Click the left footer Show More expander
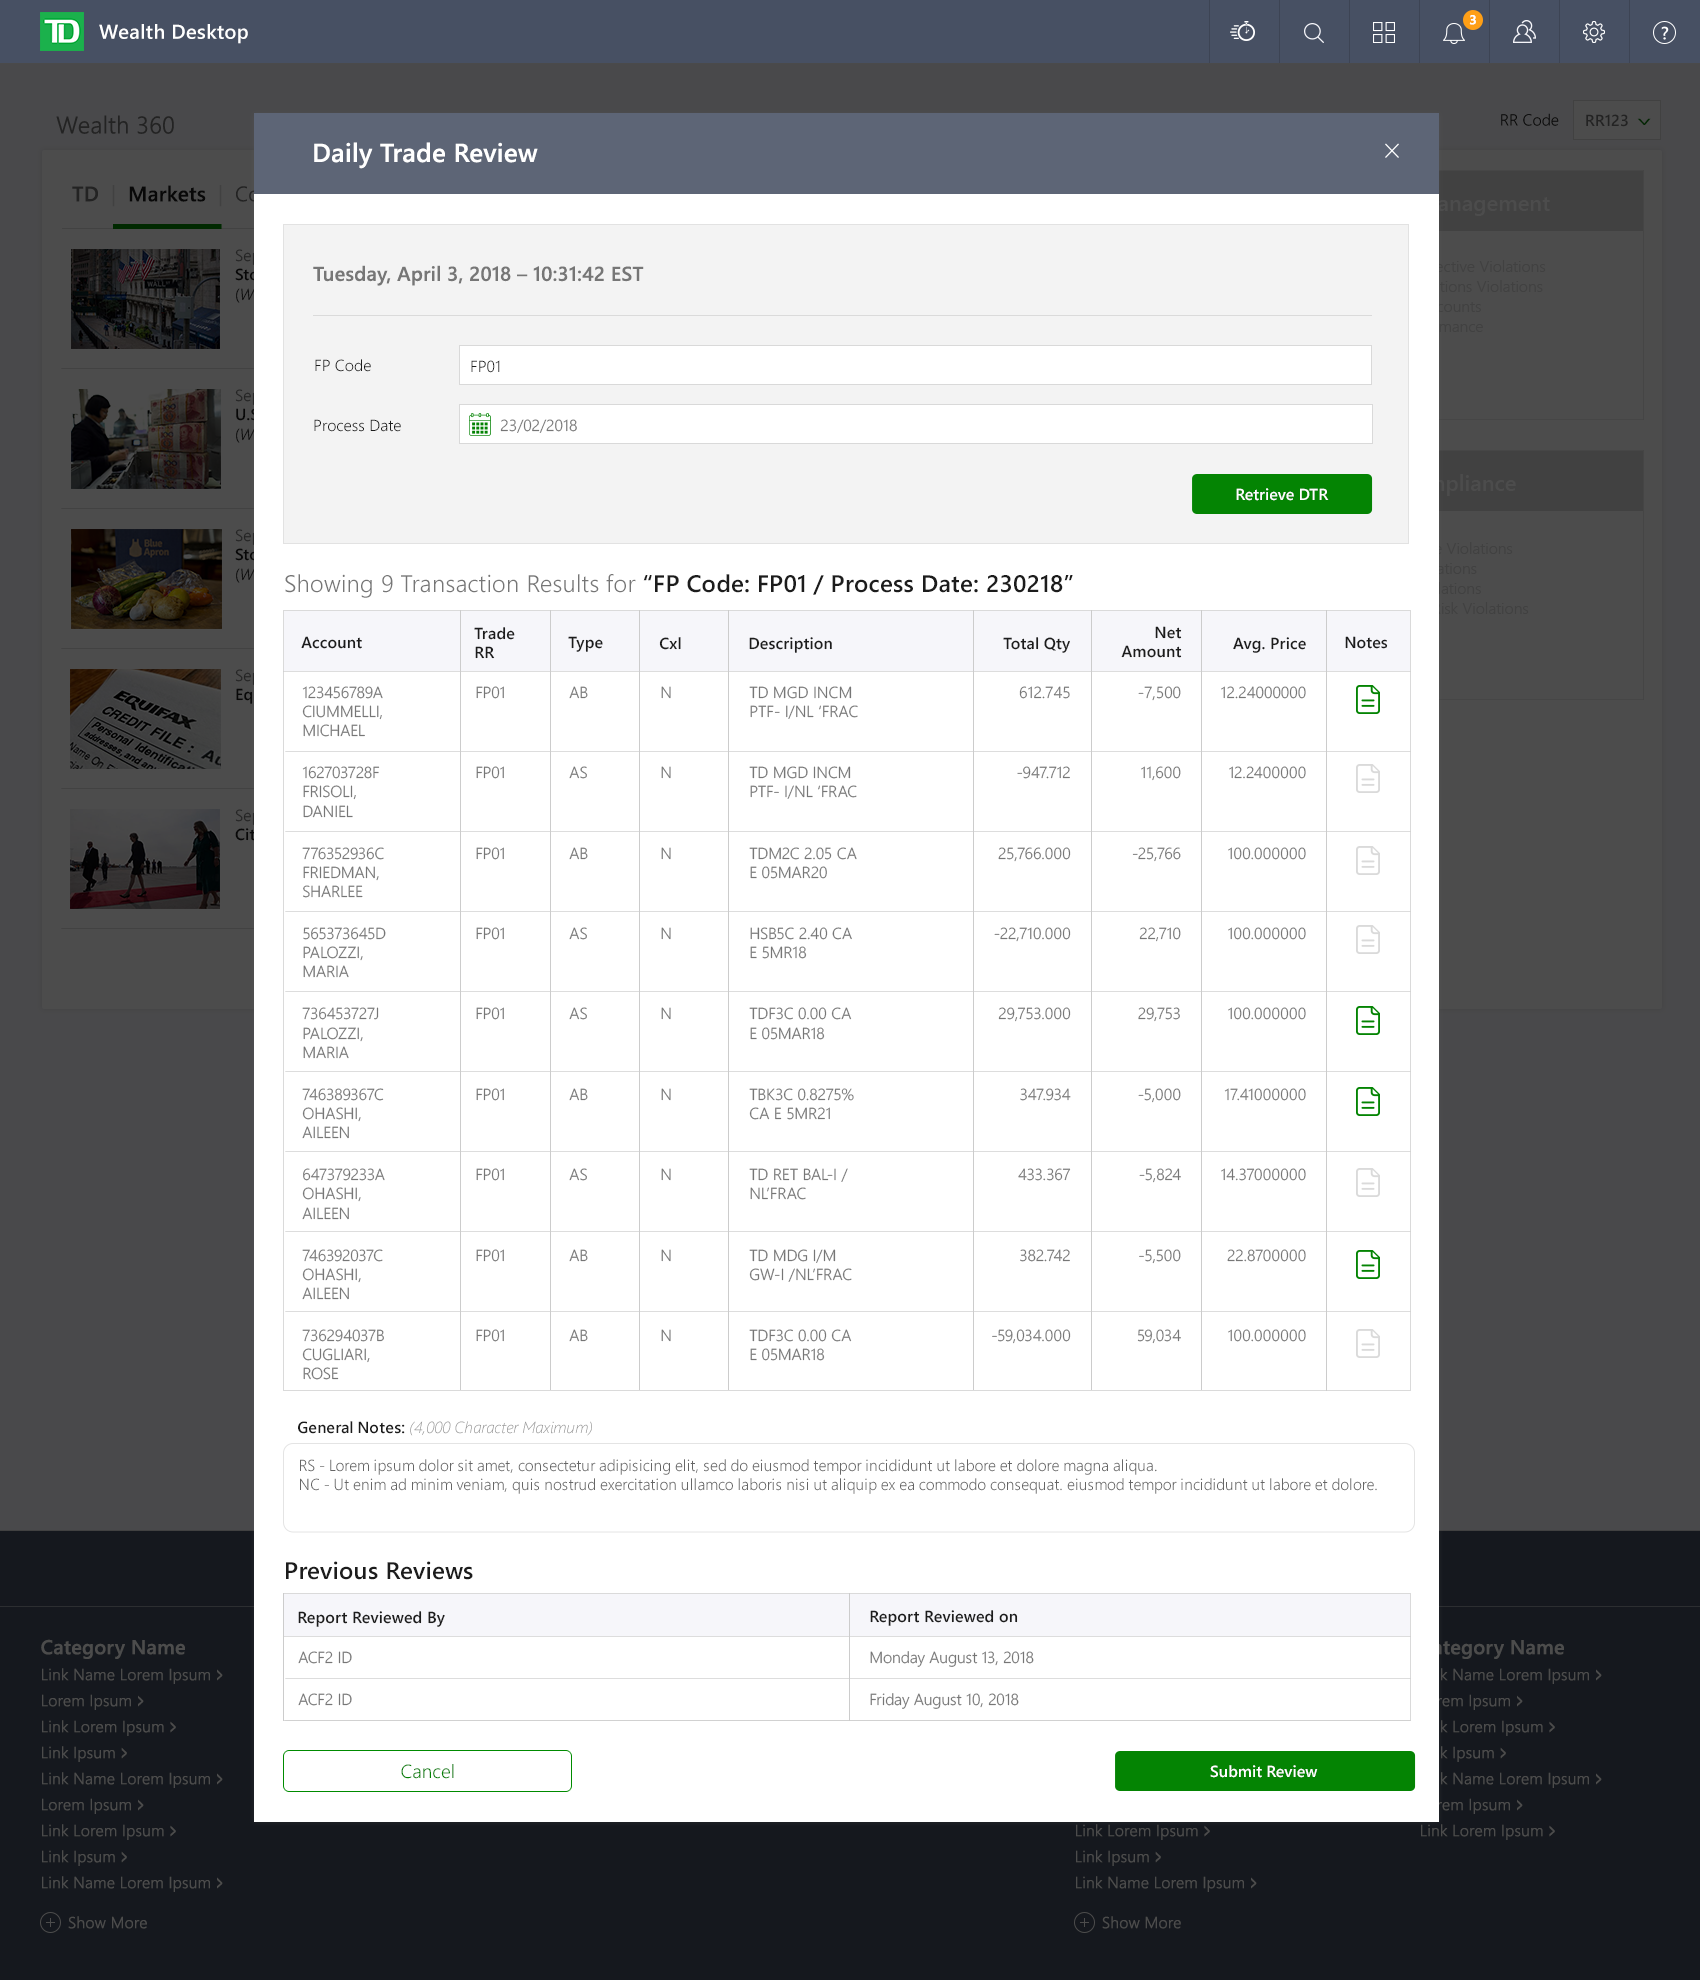This screenshot has width=1700, height=1980. pos(94,1922)
